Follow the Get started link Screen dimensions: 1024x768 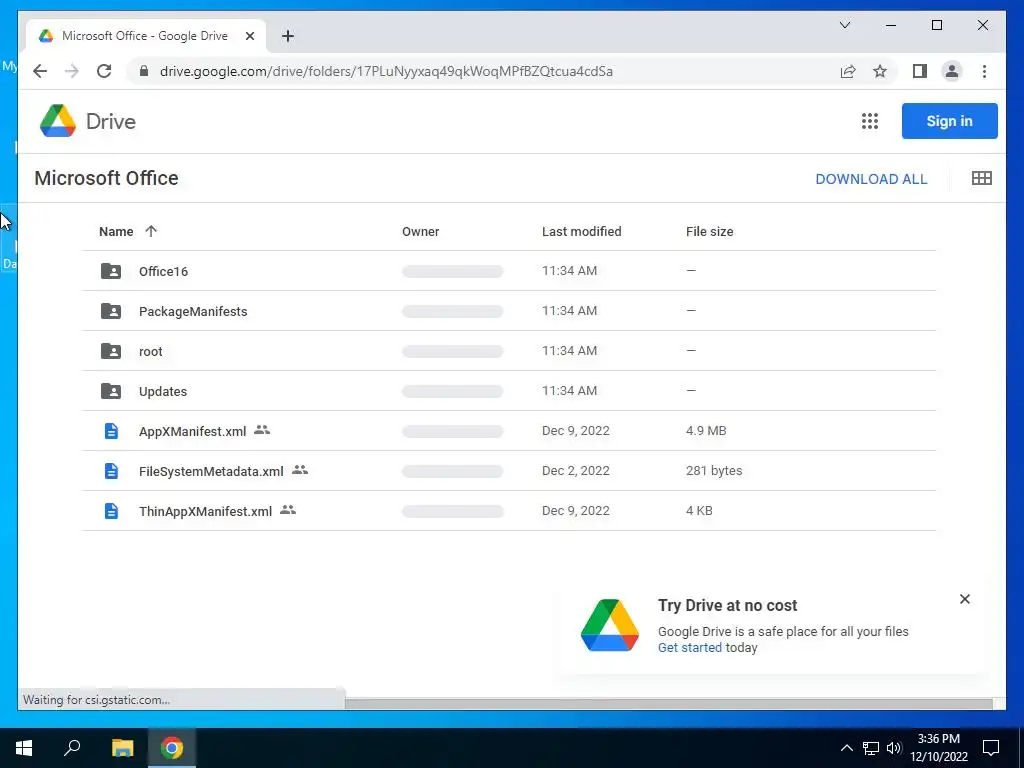[690, 647]
